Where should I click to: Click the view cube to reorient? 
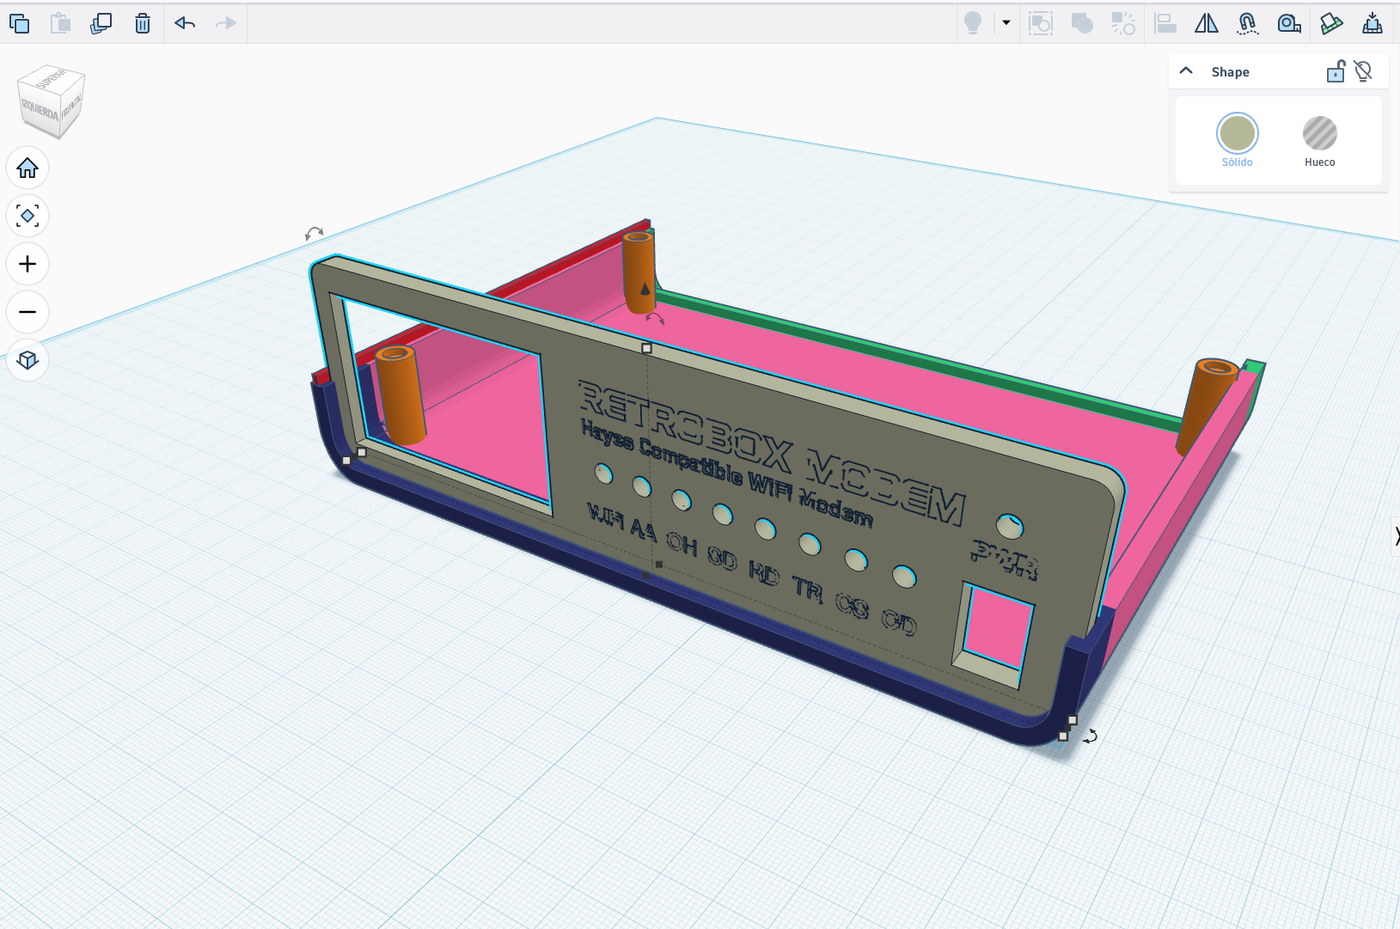point(51,103)
